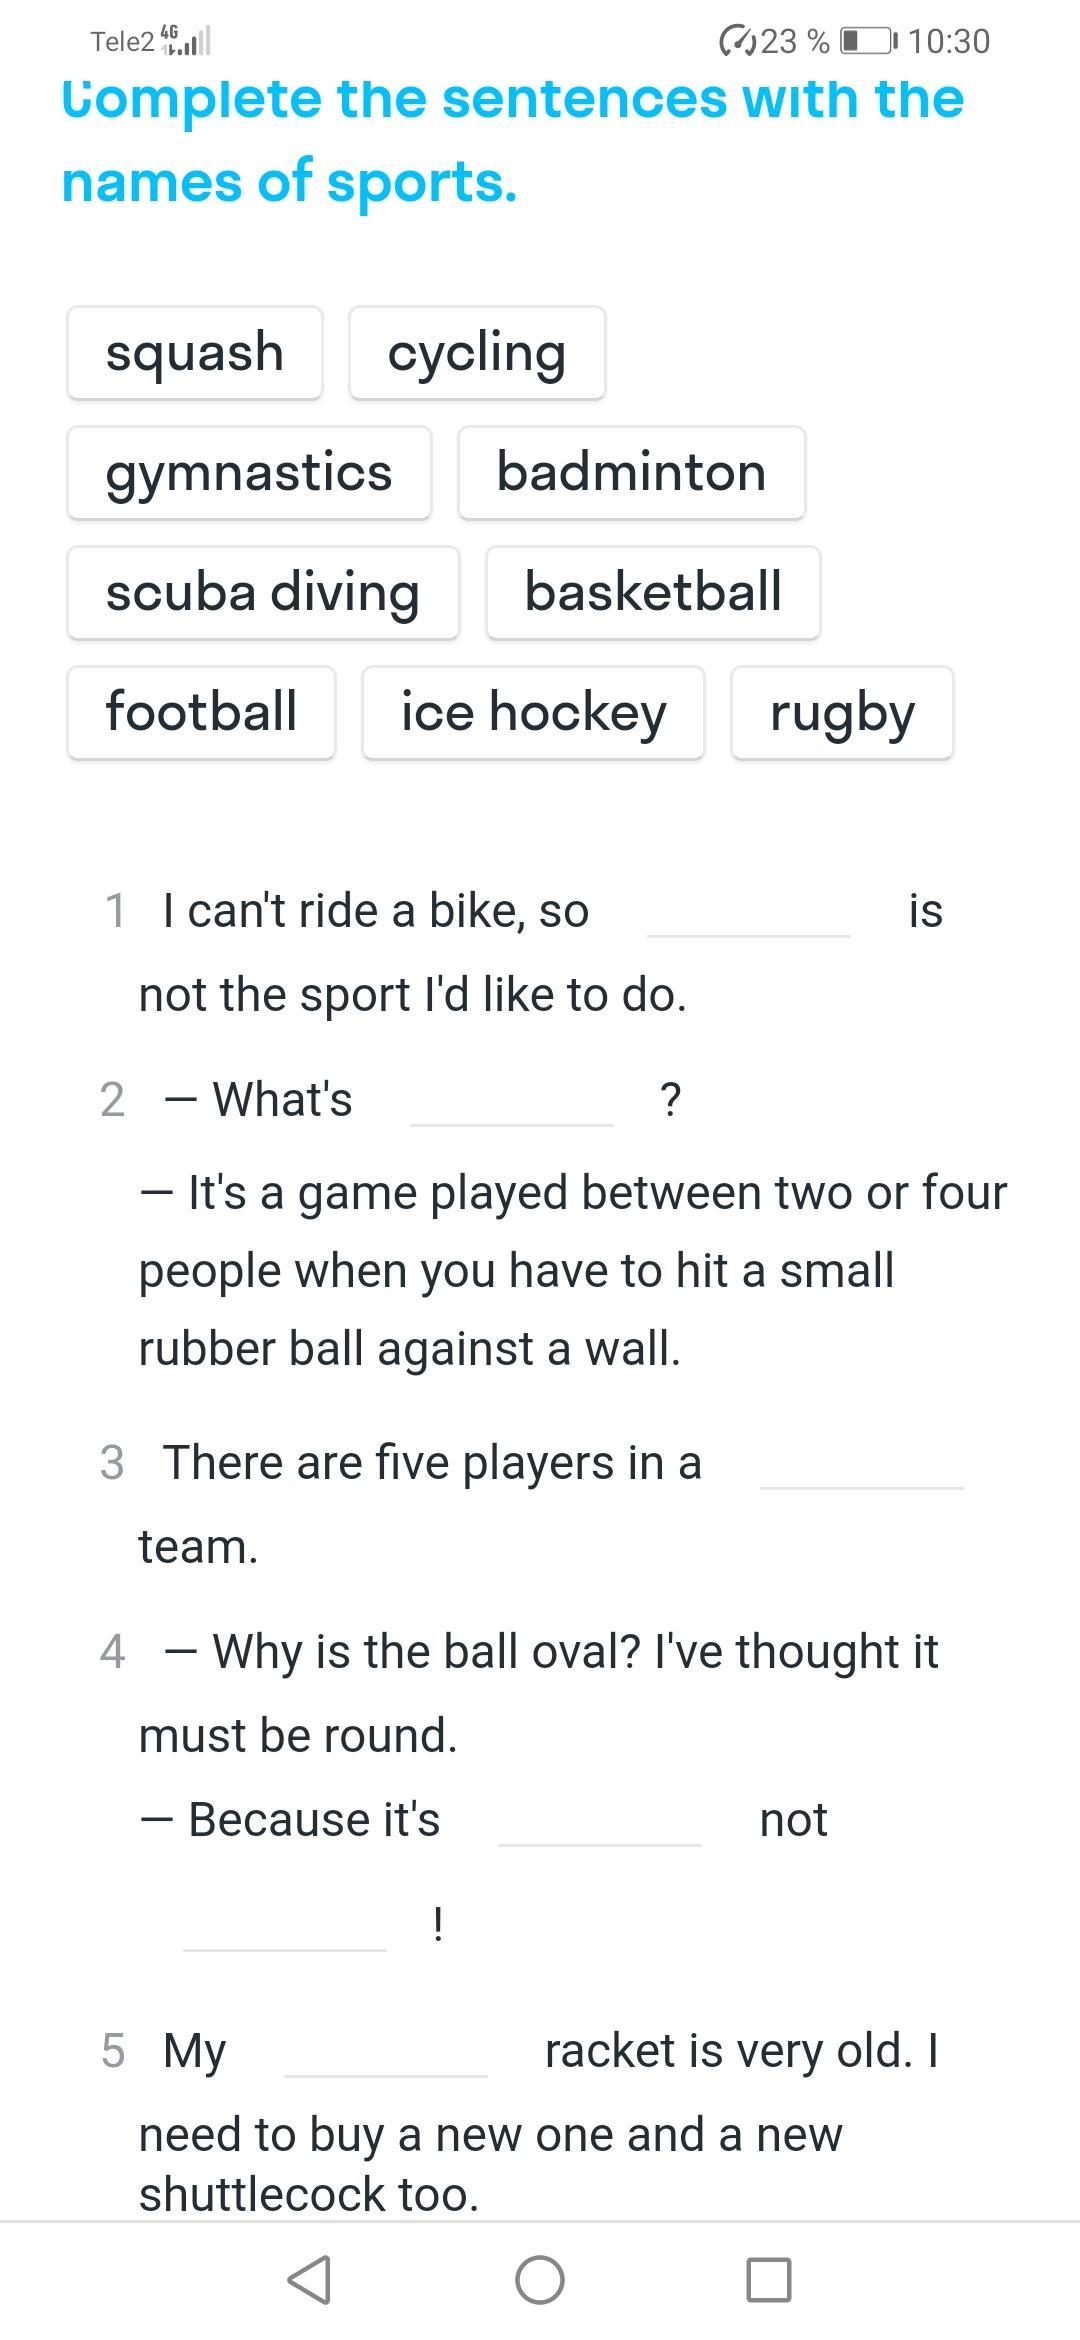Select the 'squash' word chip

point(195,353)
